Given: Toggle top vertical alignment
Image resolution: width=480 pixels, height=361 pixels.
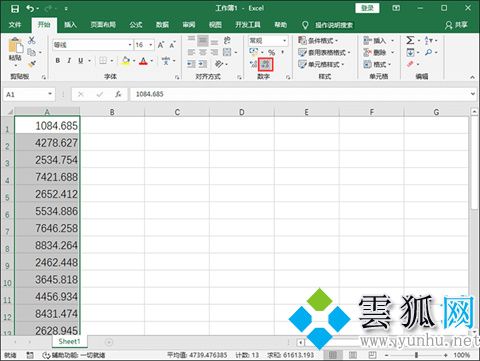Looking at the screenshot, I should point(191,40).
